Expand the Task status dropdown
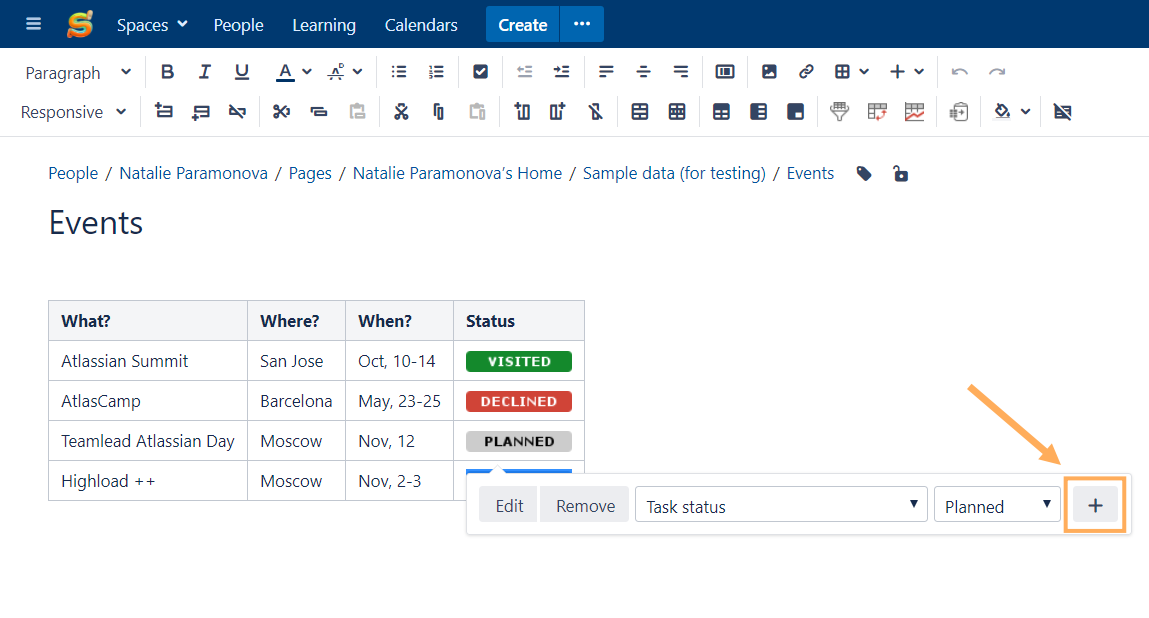1149x618 pixels. (x=781, y=506)
